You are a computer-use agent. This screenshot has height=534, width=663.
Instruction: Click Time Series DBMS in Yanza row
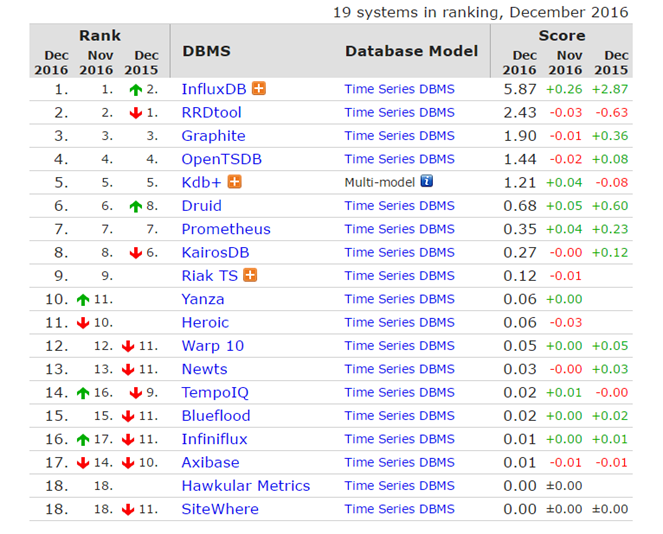pyautogui.click(x=400, y=299)
